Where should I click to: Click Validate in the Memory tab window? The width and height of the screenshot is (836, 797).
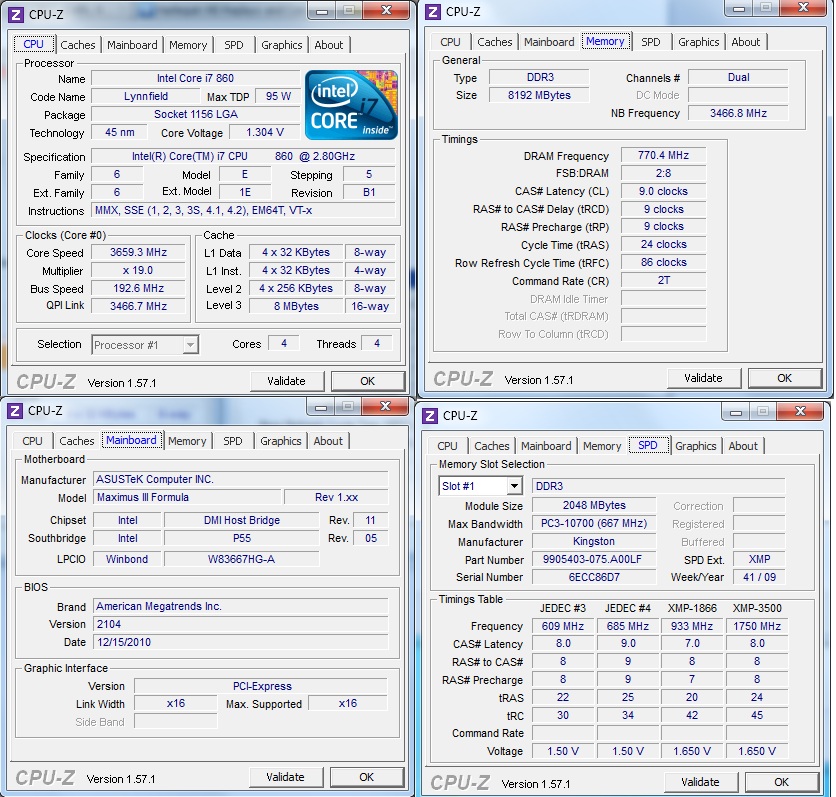point(704,378)
